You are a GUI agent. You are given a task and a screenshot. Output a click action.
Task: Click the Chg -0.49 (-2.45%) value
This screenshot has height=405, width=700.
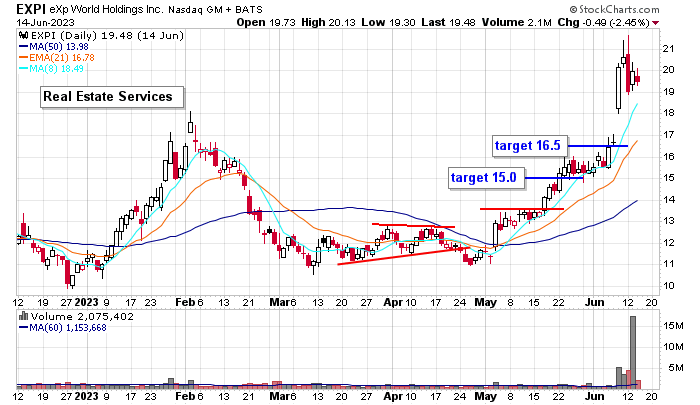pyautogui.click(x=603, y=22)
